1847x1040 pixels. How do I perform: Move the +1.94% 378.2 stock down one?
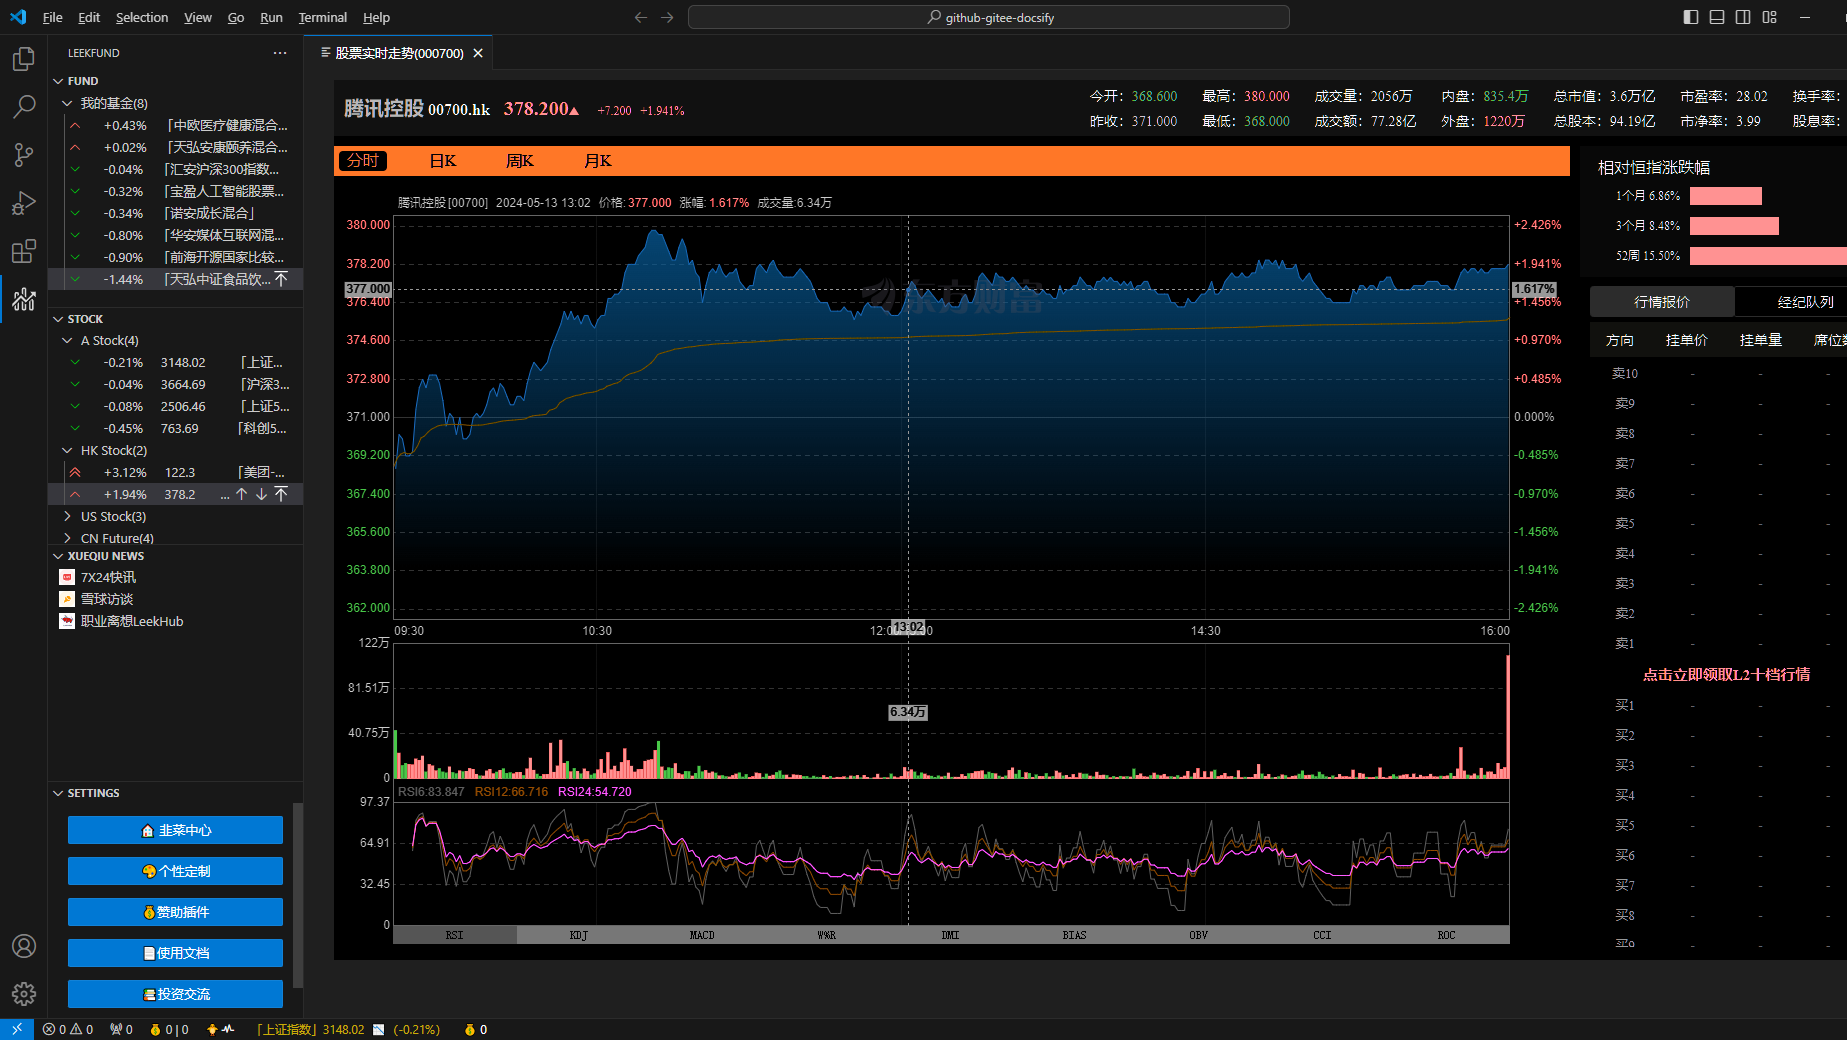click(x=261, y=494)
